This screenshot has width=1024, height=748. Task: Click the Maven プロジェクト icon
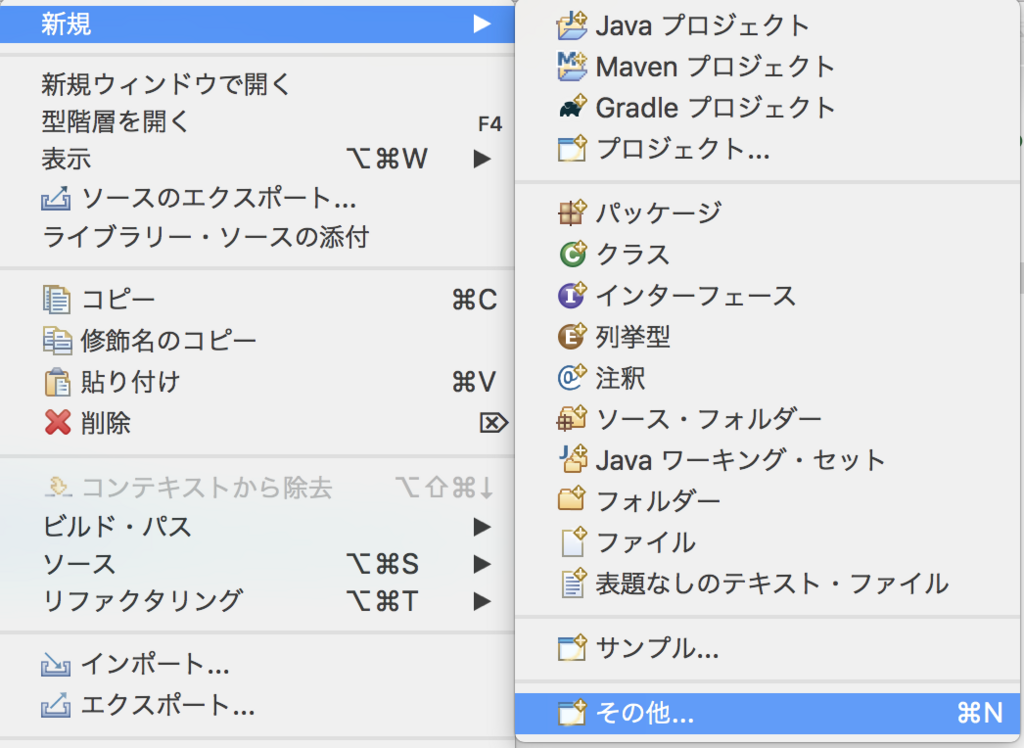tap(572, 66)
